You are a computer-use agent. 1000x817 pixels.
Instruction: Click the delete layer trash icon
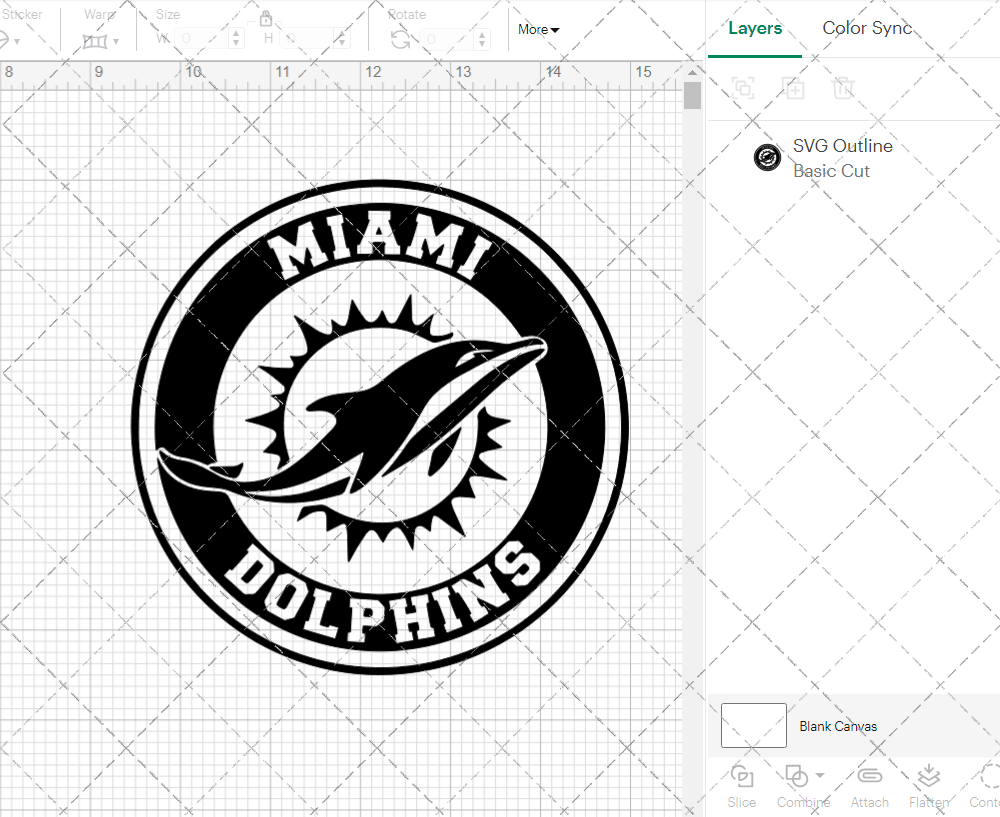coord(844,88)
